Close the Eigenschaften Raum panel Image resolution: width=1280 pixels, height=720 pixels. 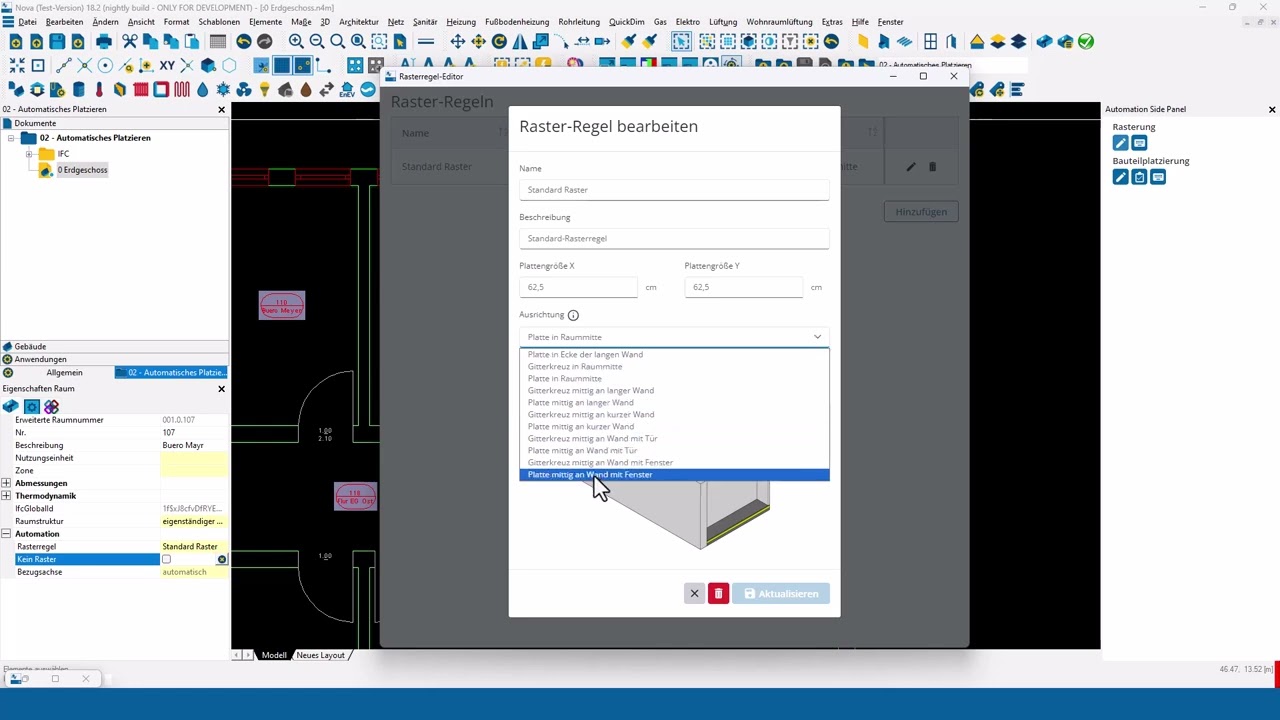pyautogui.click(x=221, y=389)
